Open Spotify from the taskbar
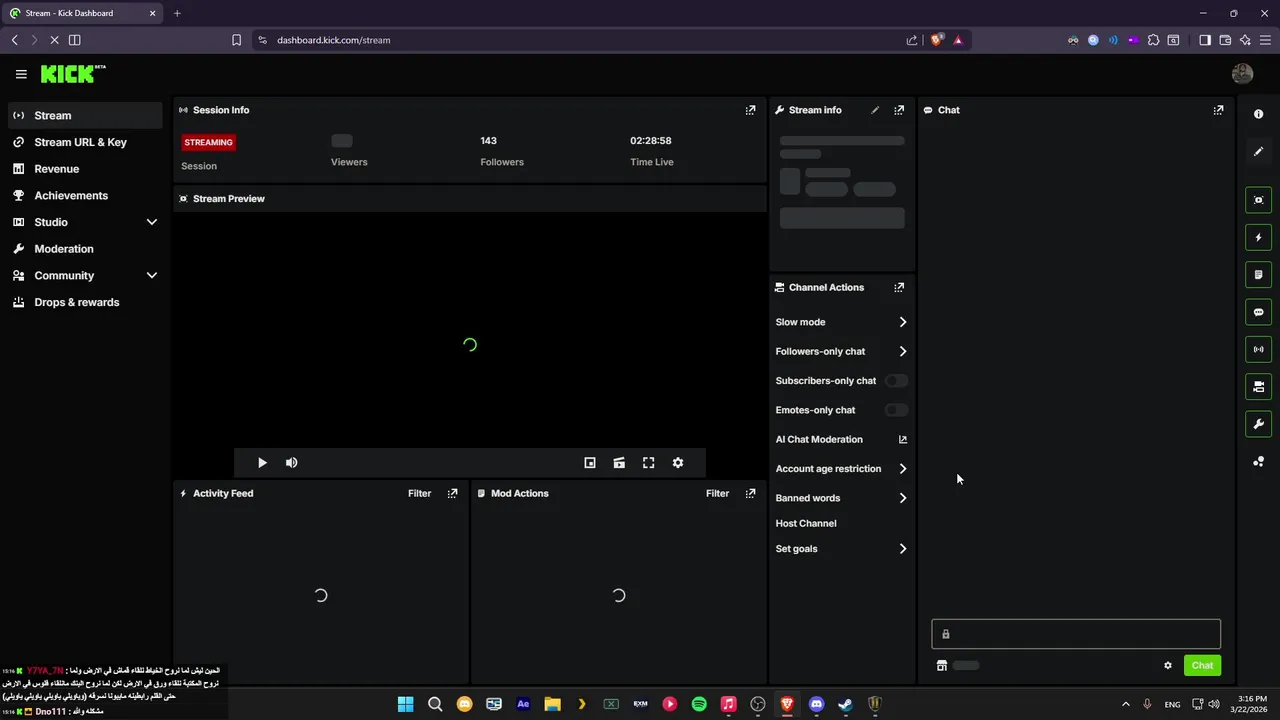This screenshot has height=720, width=1280. pyautogui.click(x=699, y=704)
